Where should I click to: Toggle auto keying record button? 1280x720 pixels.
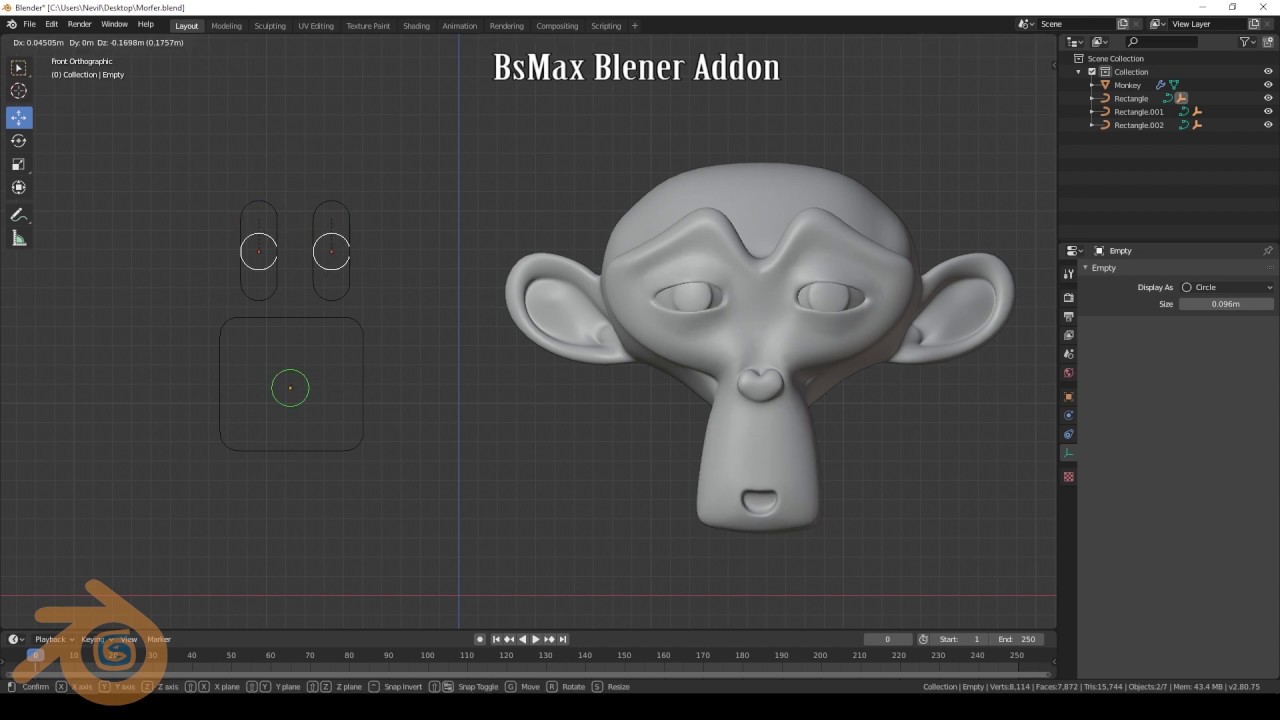(x=480, y=639)
